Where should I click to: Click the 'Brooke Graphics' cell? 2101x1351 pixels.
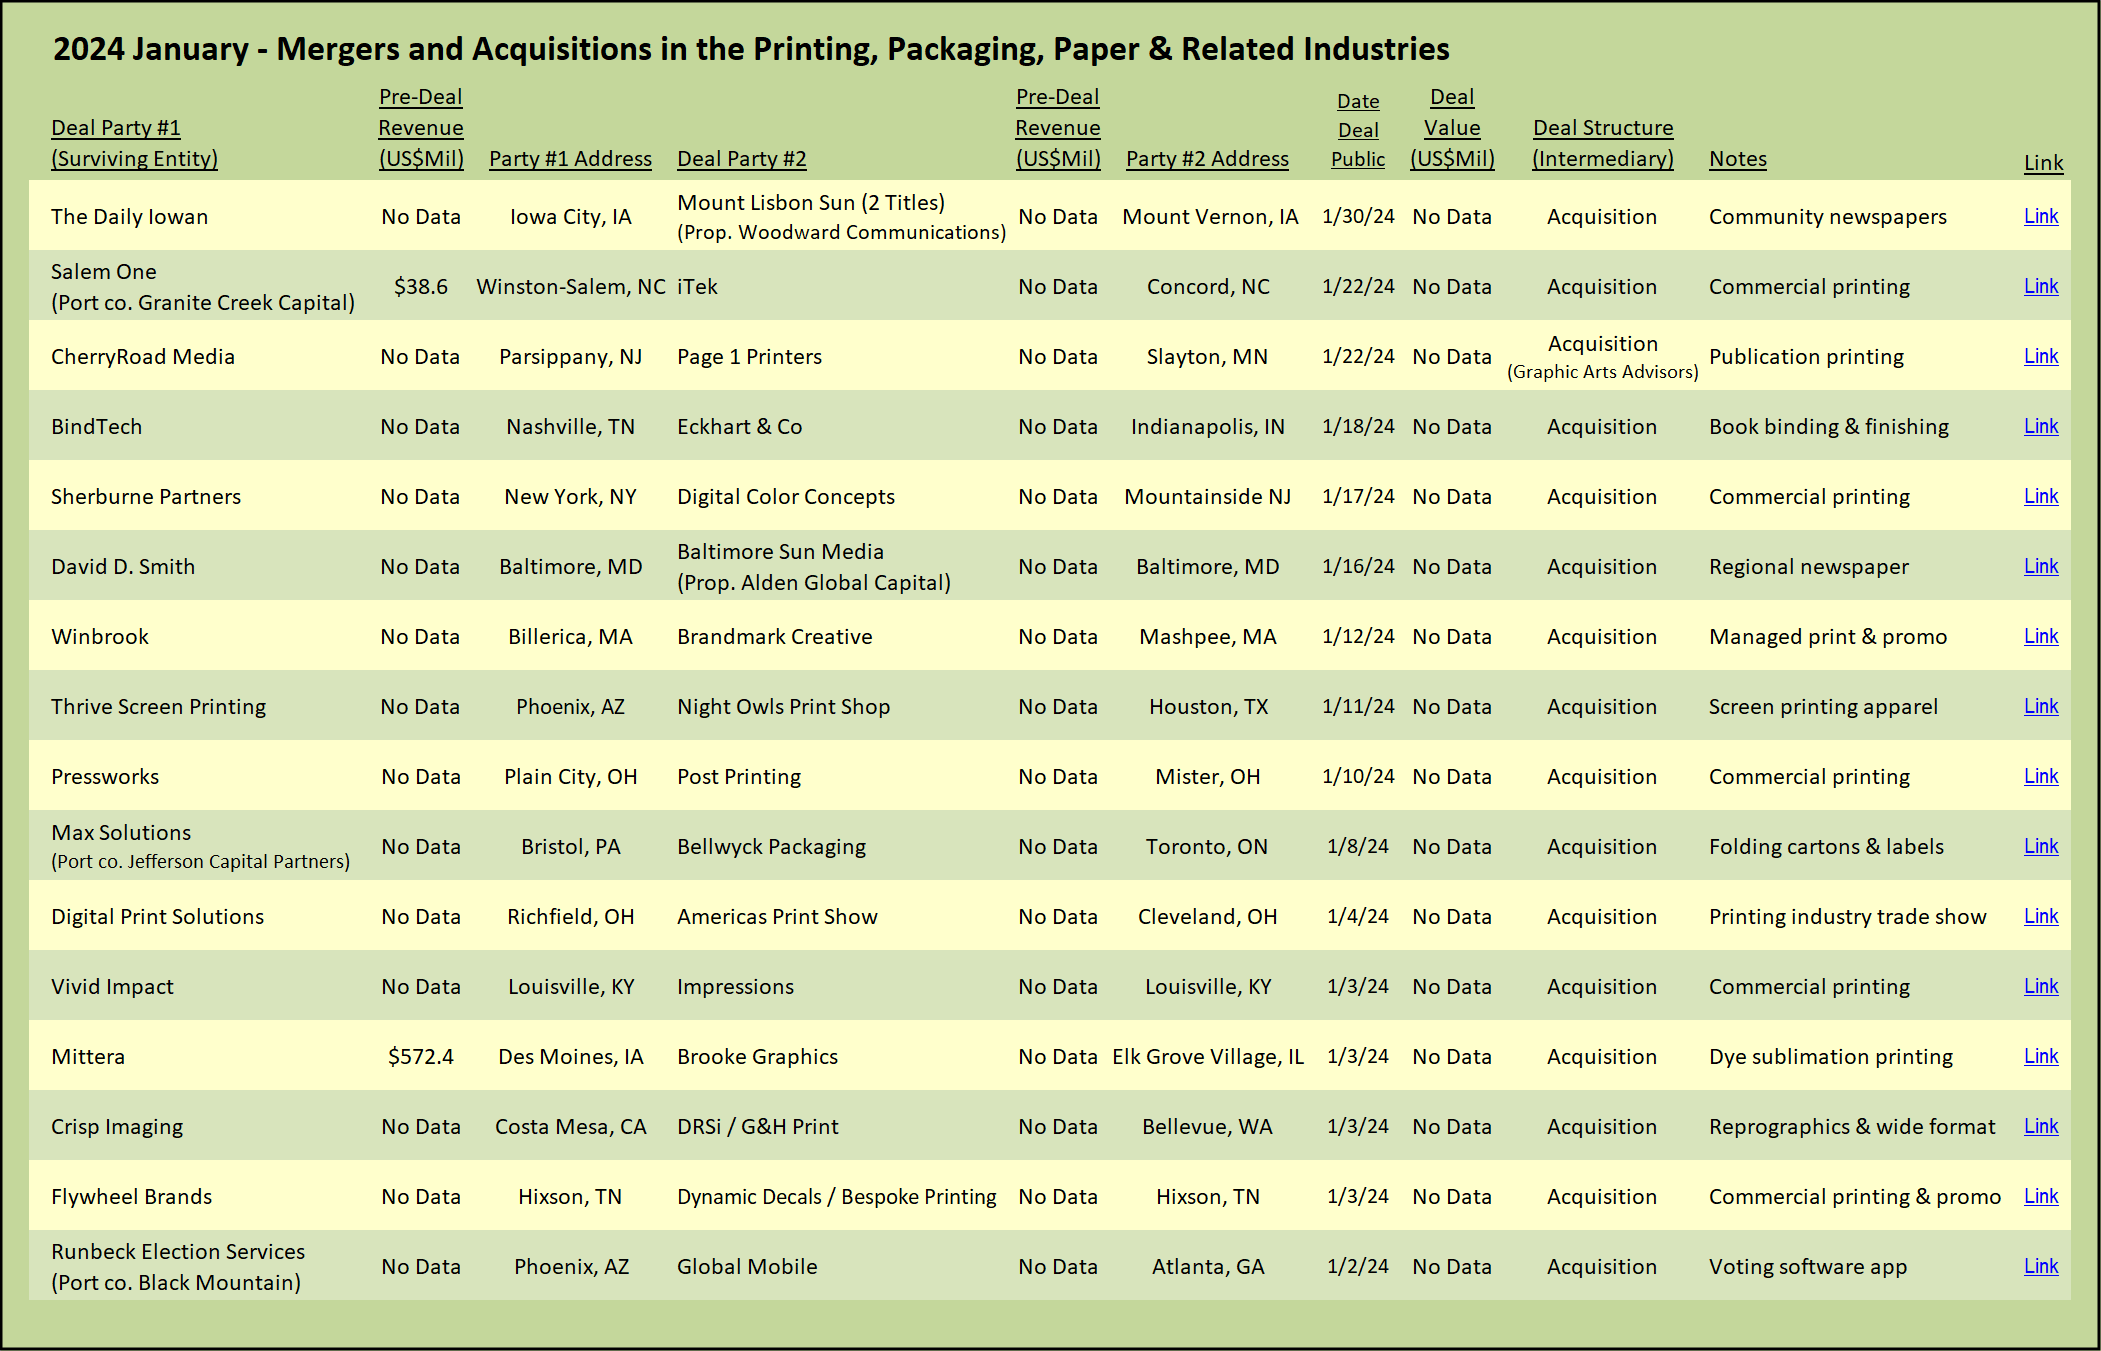(x=757, y=1057)
